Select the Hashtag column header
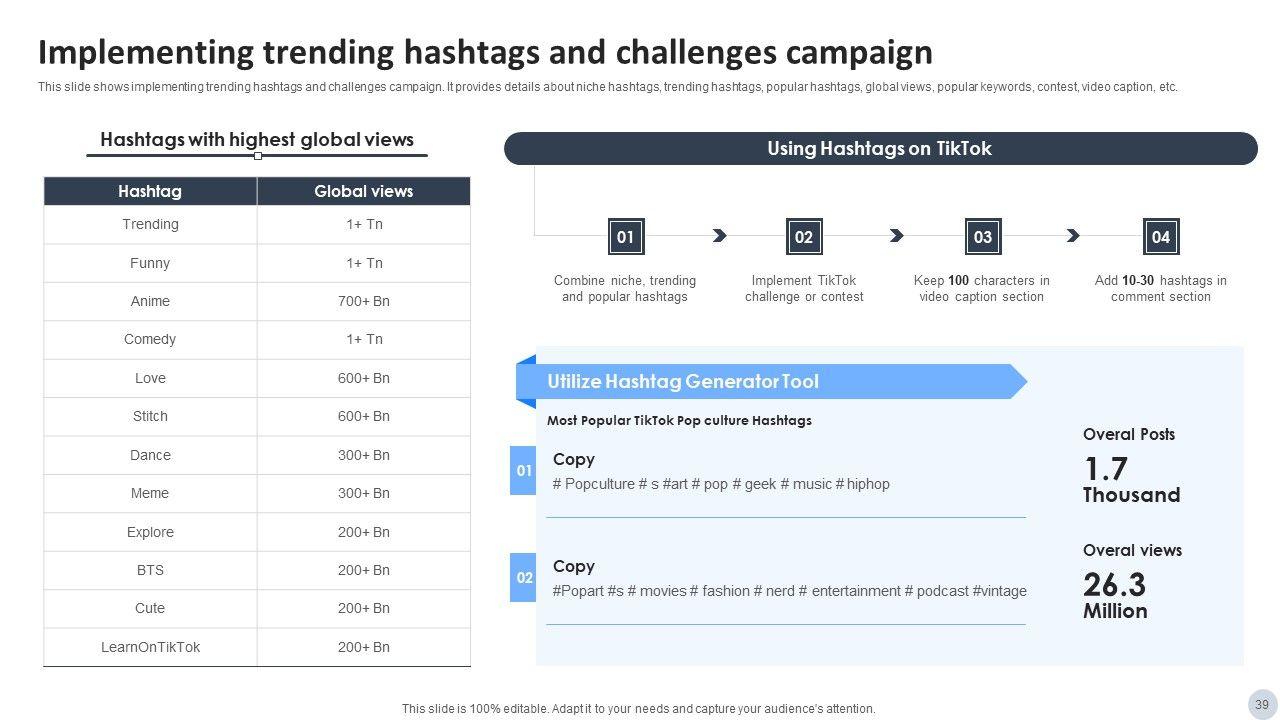 (150, 191)
